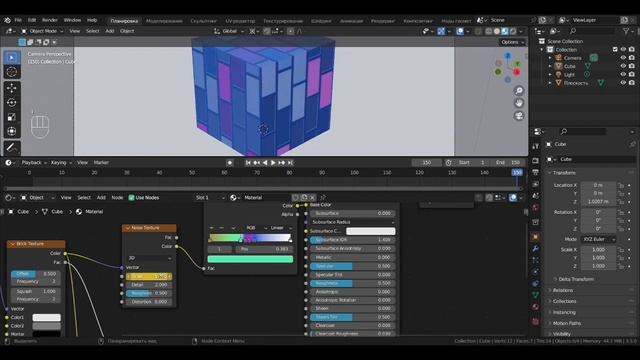Select the Rotate tool
Screen dimensions: 640x360
click(11, 102)
